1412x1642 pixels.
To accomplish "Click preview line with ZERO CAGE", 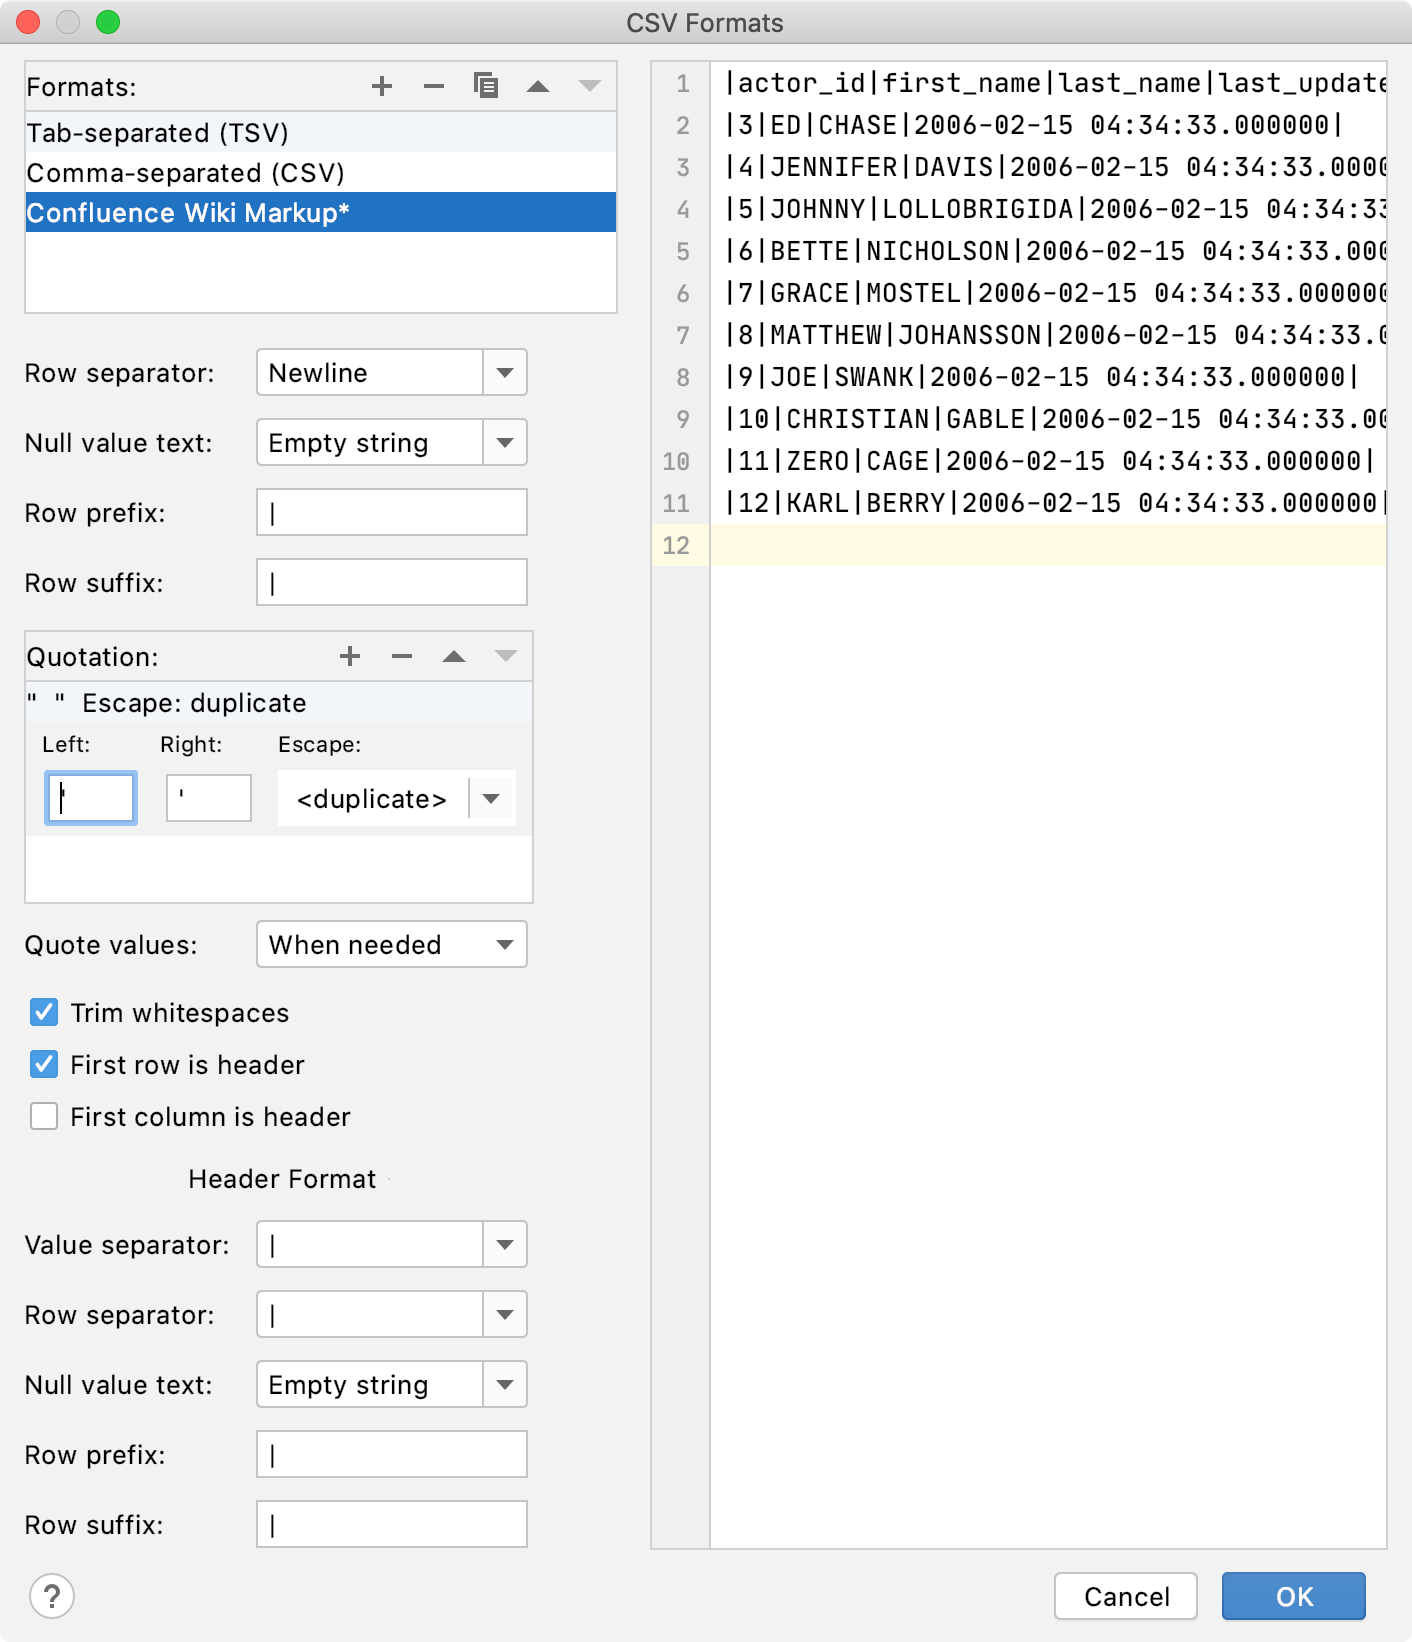I will click(x=1048, y=461).
